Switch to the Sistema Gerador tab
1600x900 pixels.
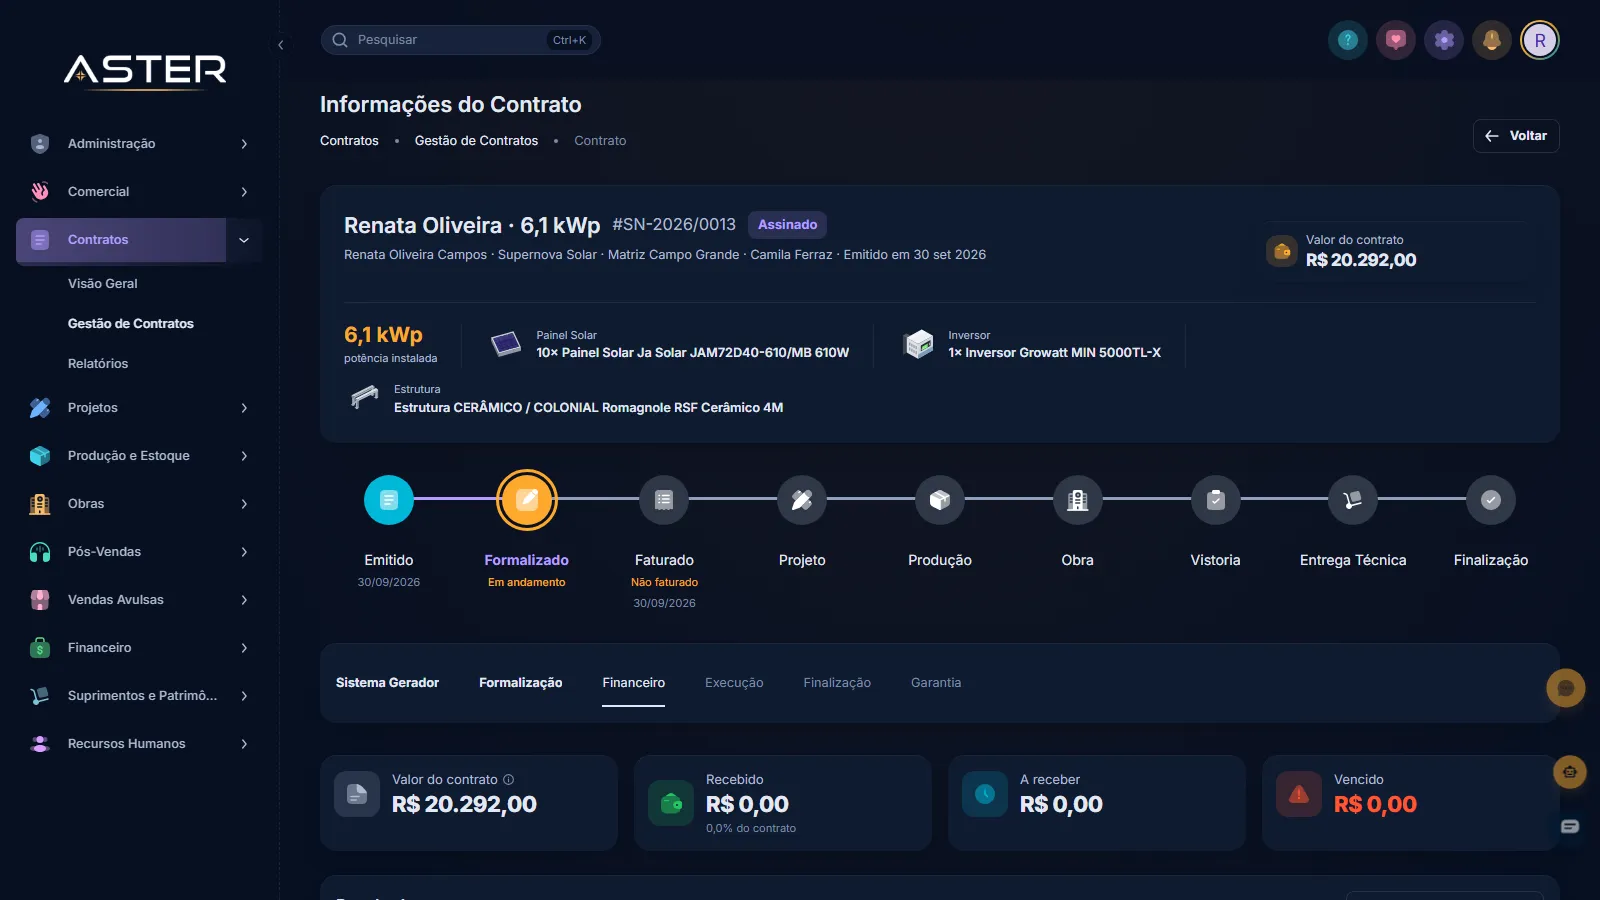tap(387, 683)
